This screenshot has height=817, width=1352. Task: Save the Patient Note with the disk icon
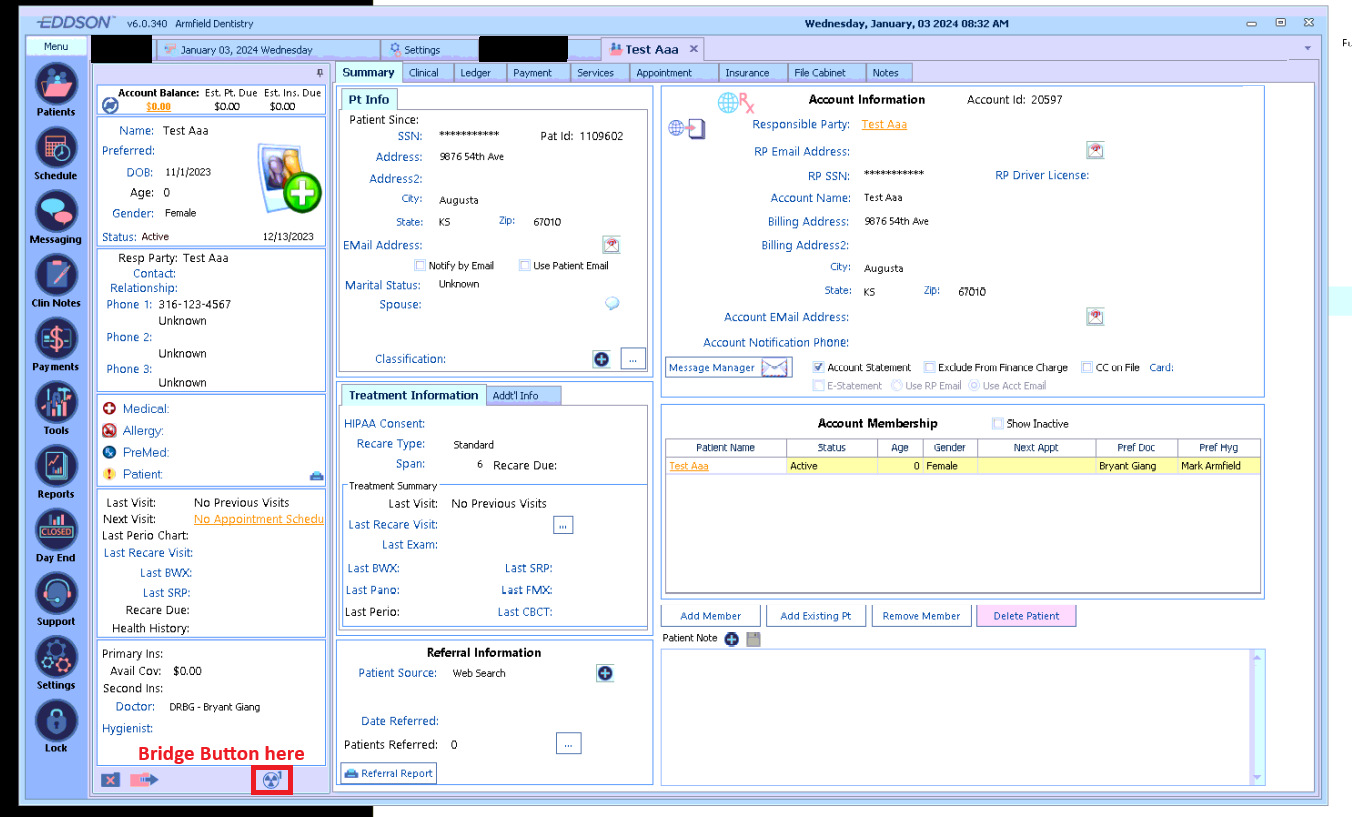pos(753,639)
